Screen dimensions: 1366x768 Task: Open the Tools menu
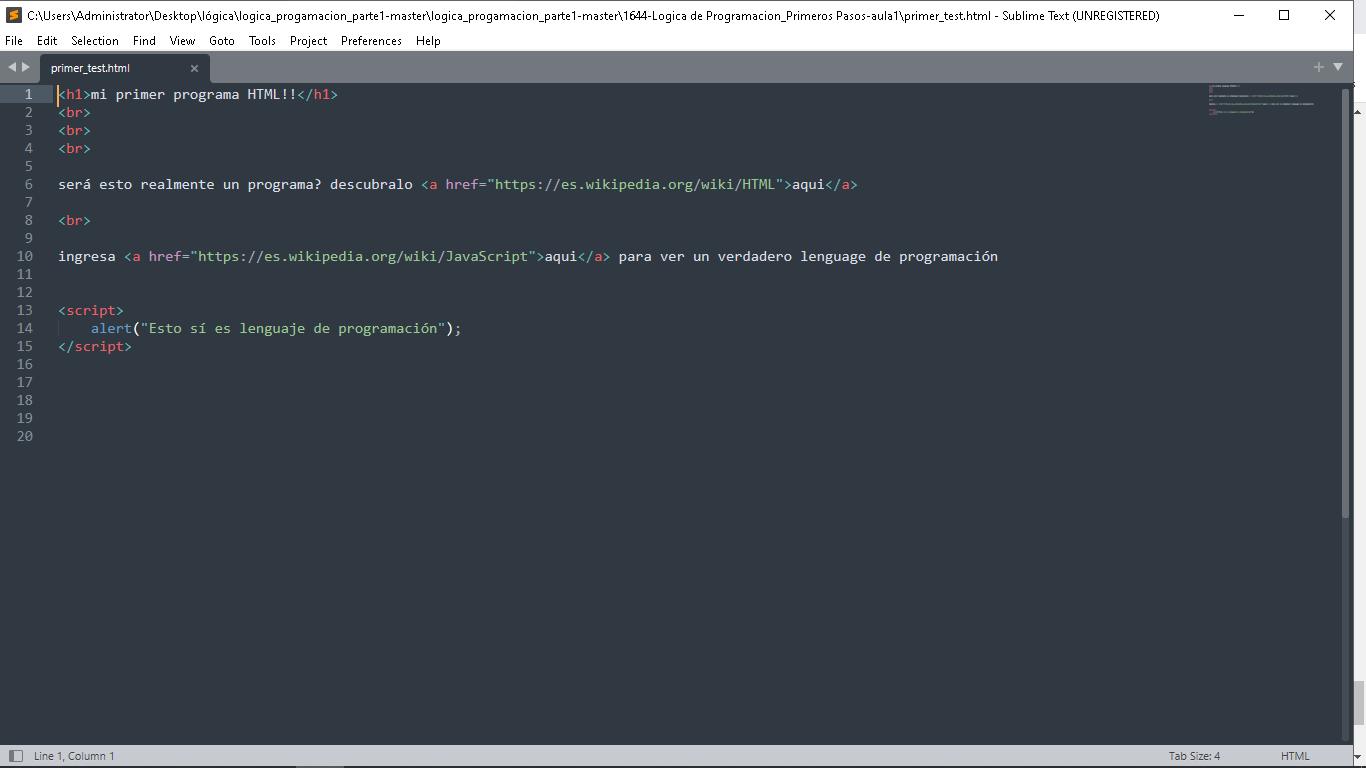(262, 41)
